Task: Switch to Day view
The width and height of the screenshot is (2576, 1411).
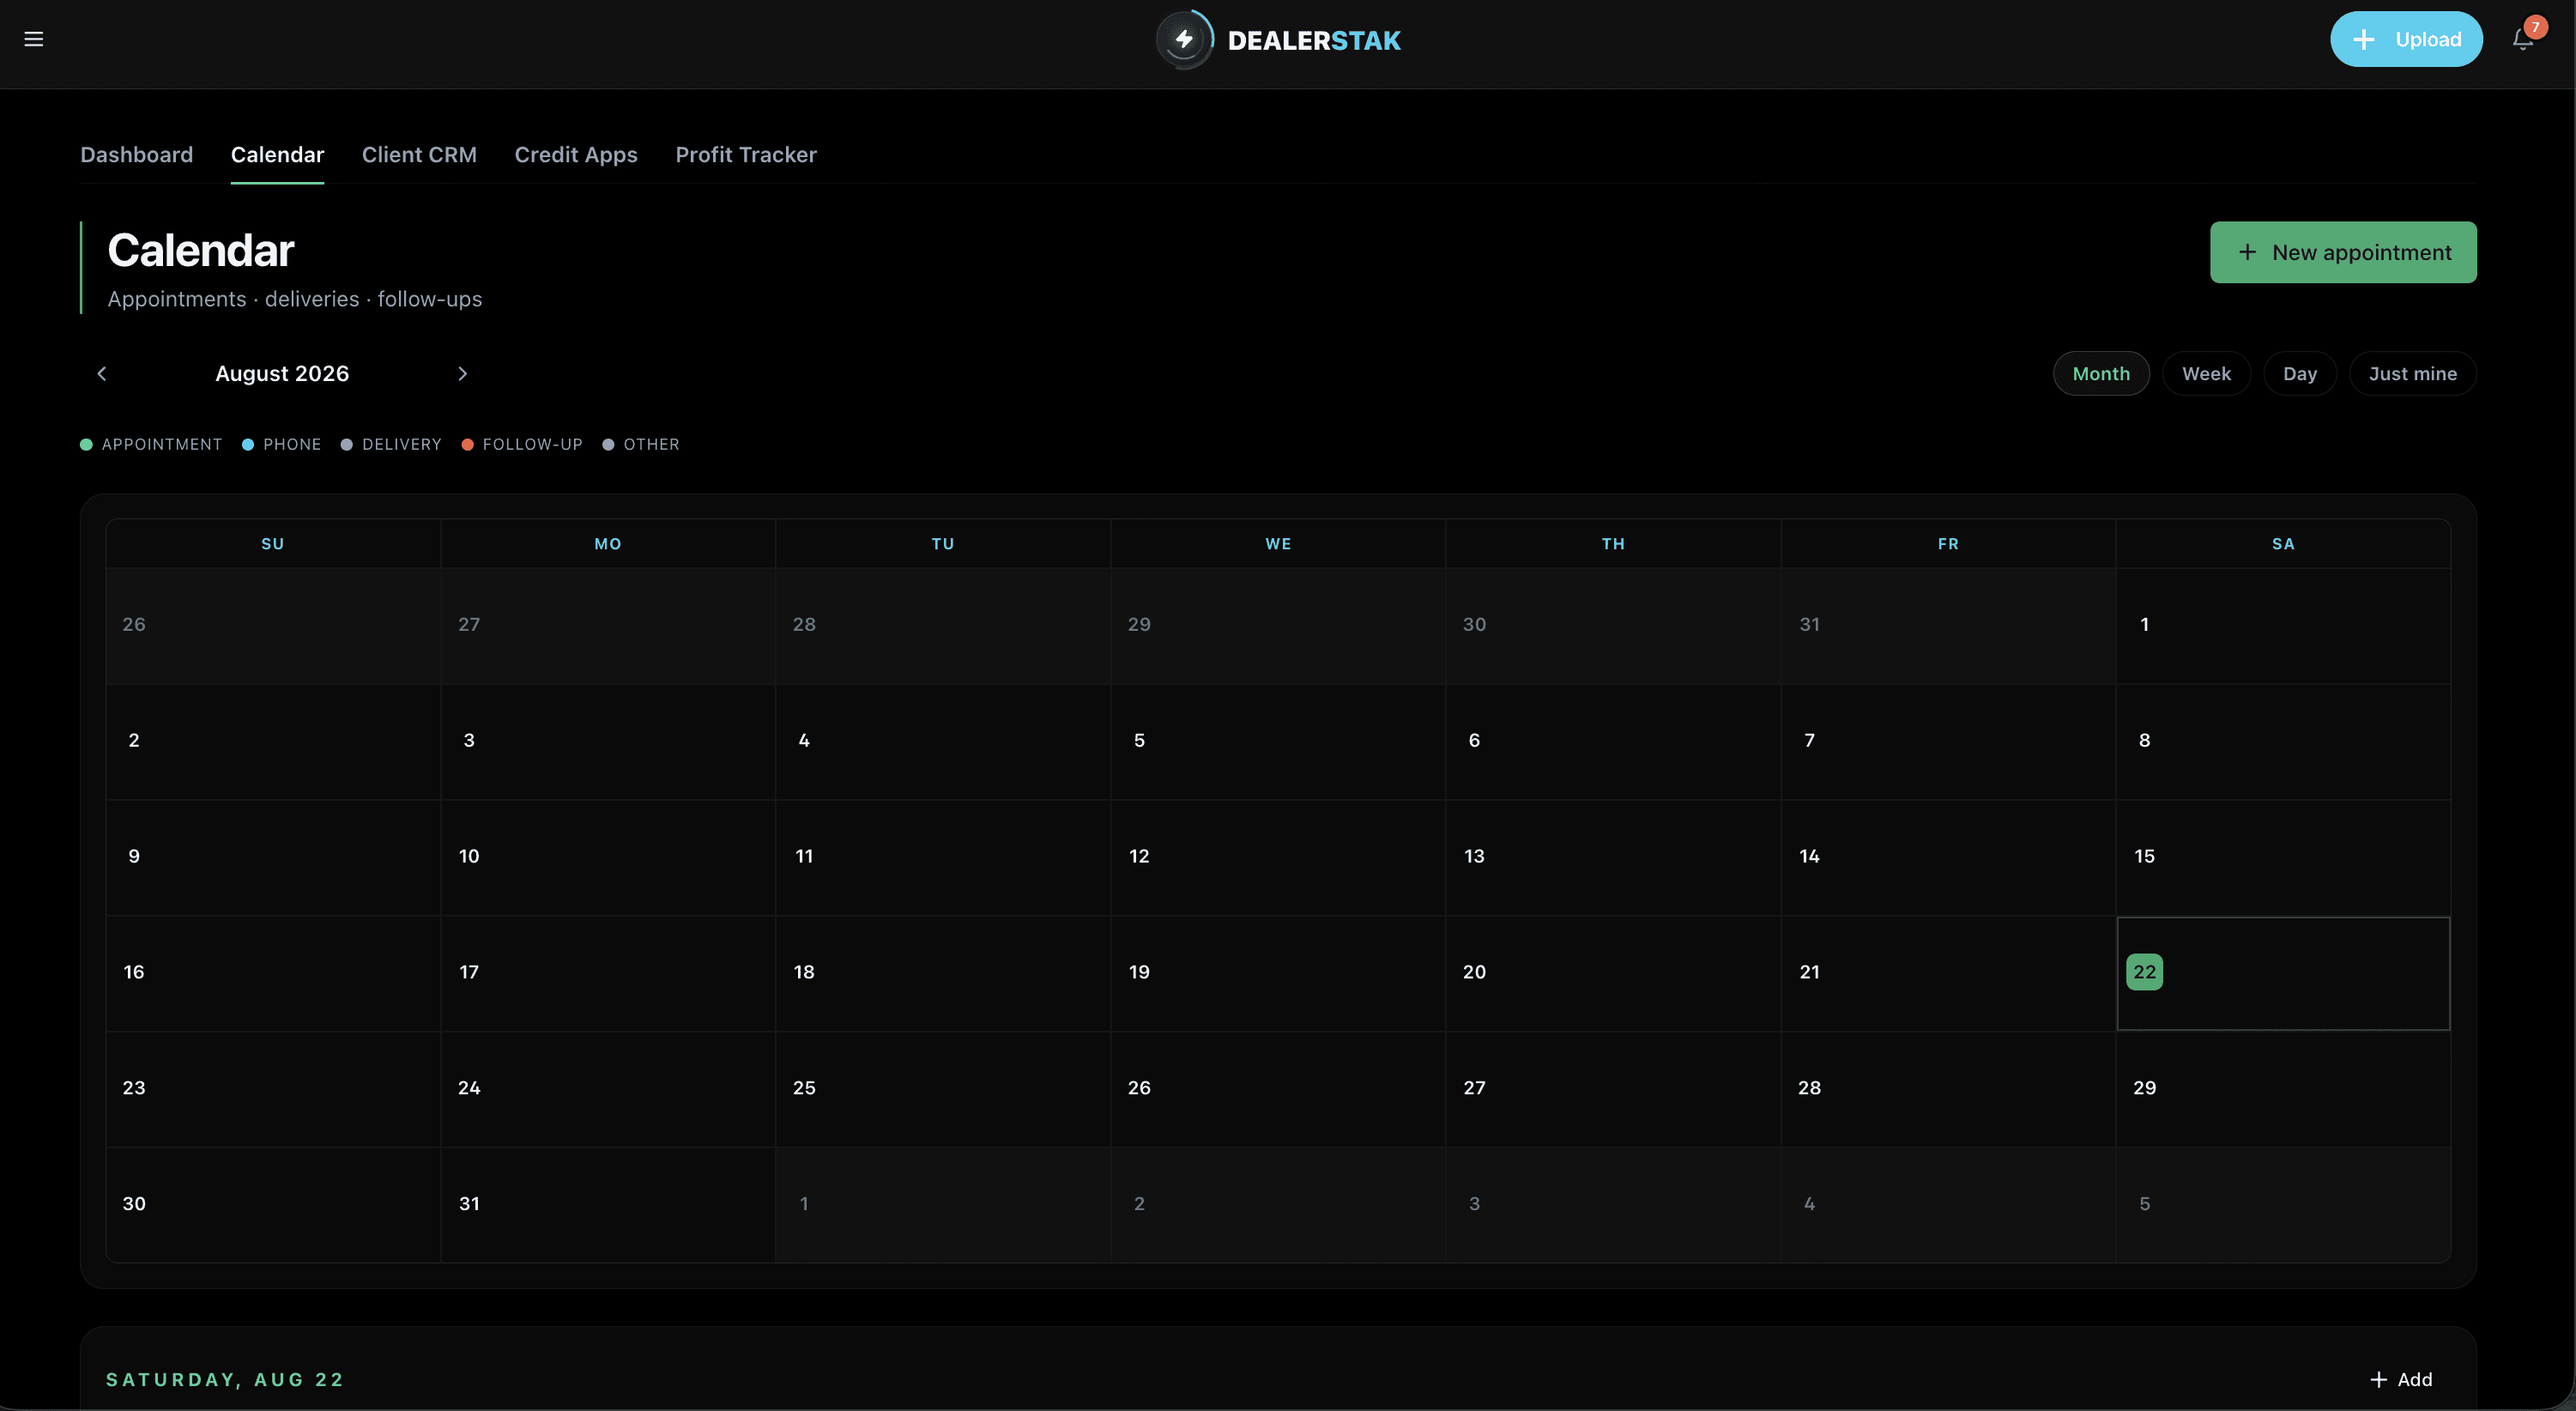Action: pyautogui.click(x=2300, y=373)
